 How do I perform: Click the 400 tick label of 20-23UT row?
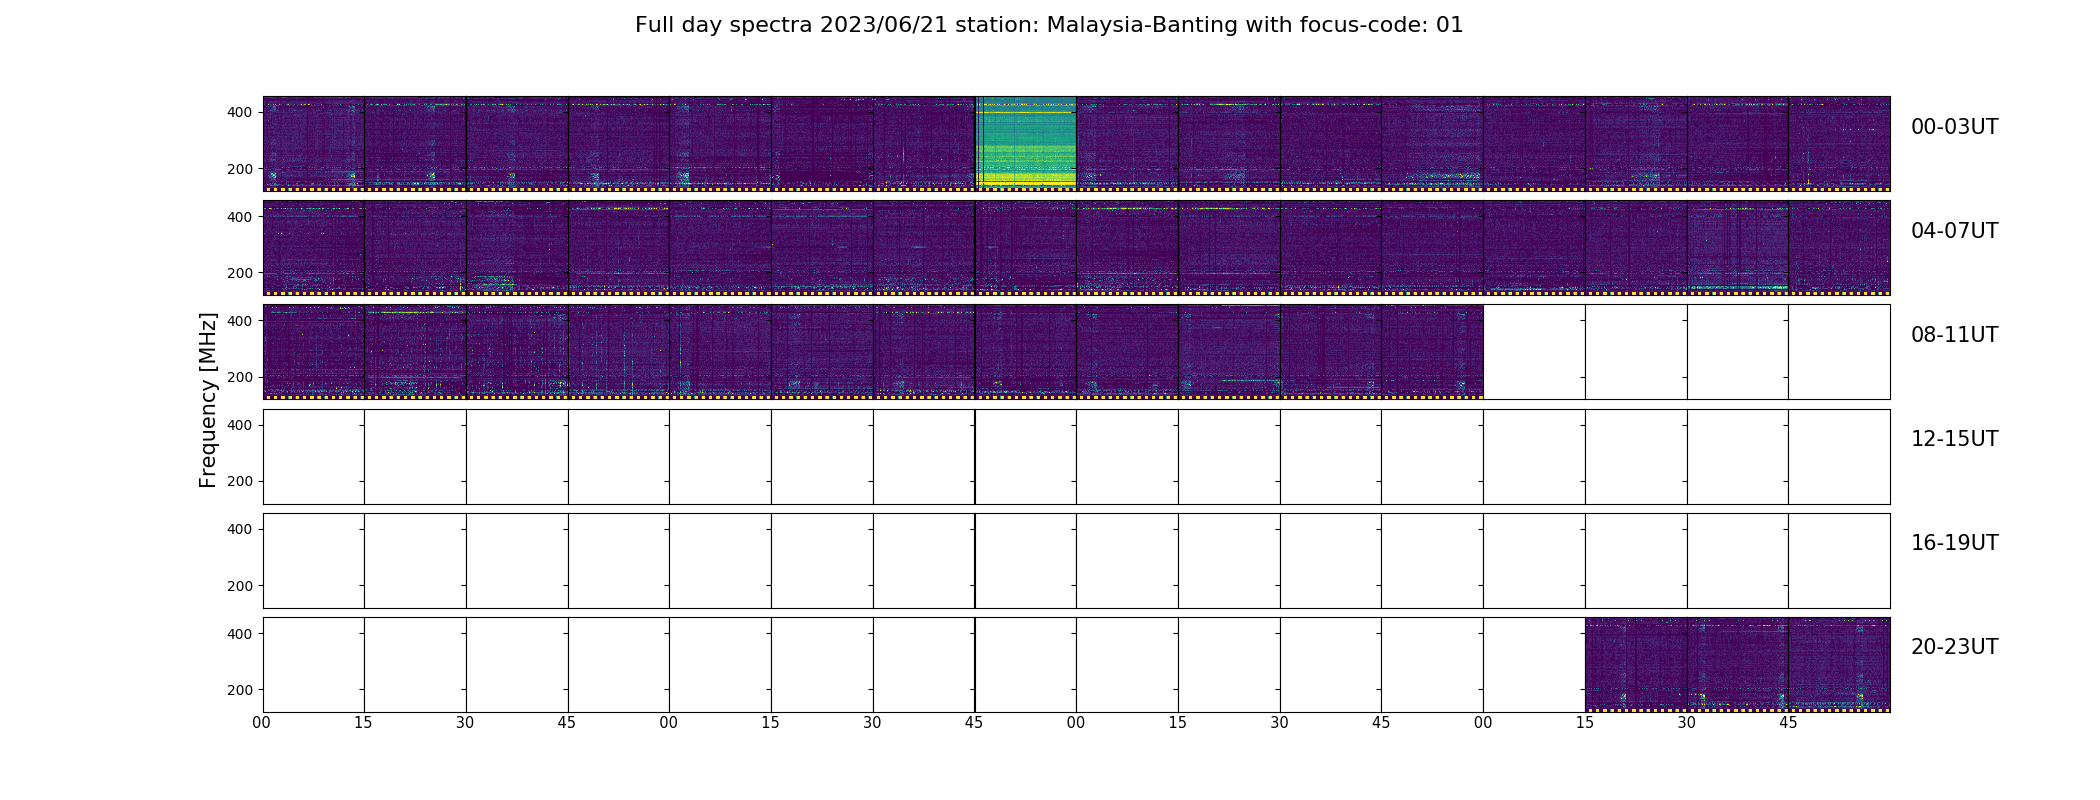point(240,634)
